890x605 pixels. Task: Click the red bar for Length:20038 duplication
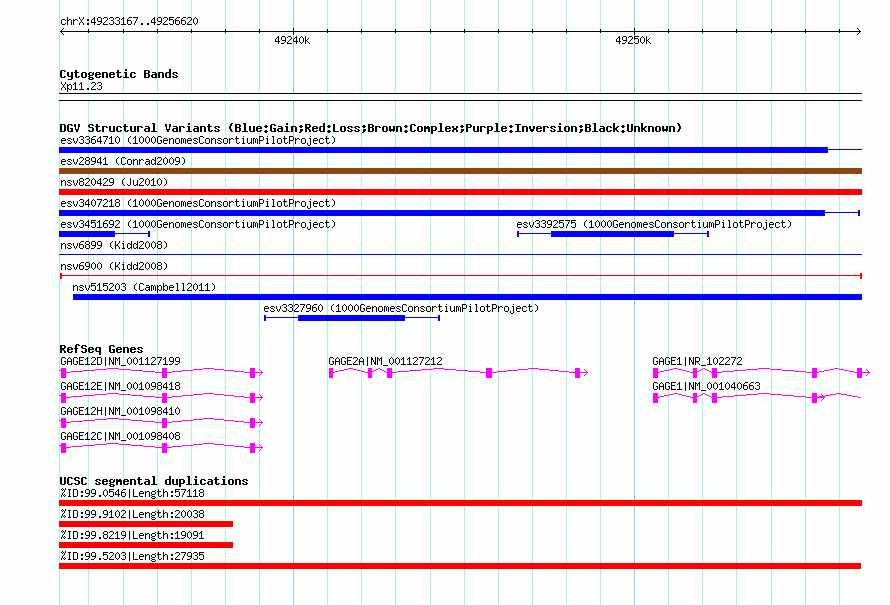[146, 524]
